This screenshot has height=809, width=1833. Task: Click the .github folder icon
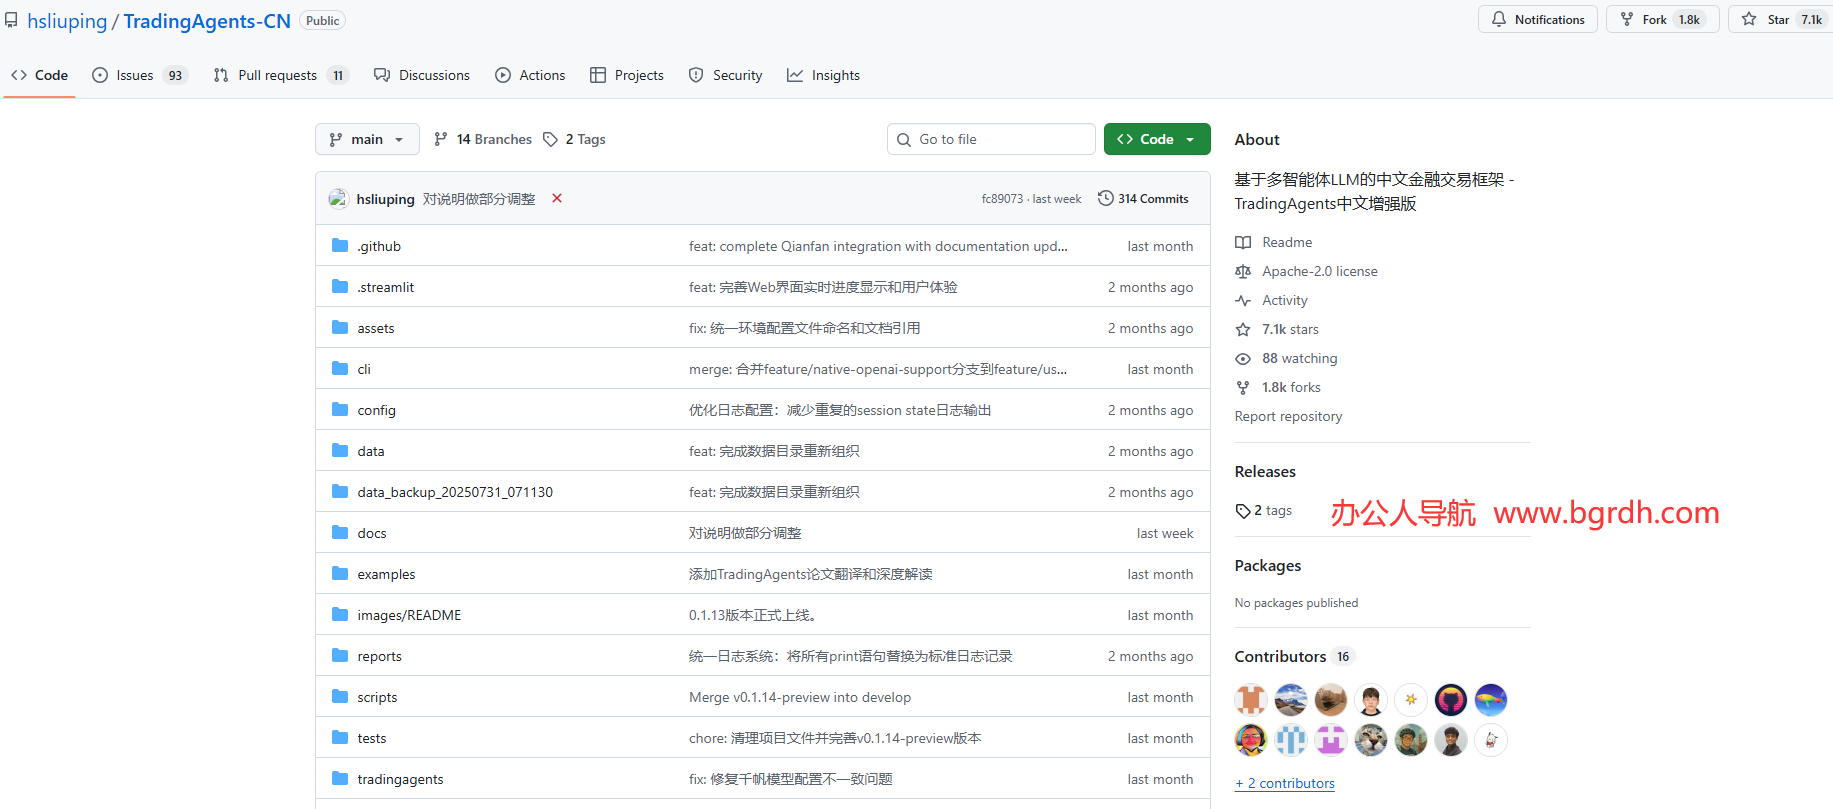[x=340, y=246]
